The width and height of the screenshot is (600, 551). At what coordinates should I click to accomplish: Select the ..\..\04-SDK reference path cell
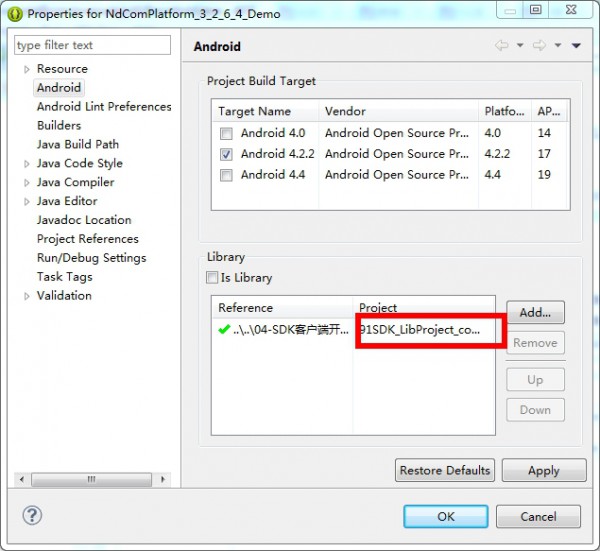(x=291, y=329)
